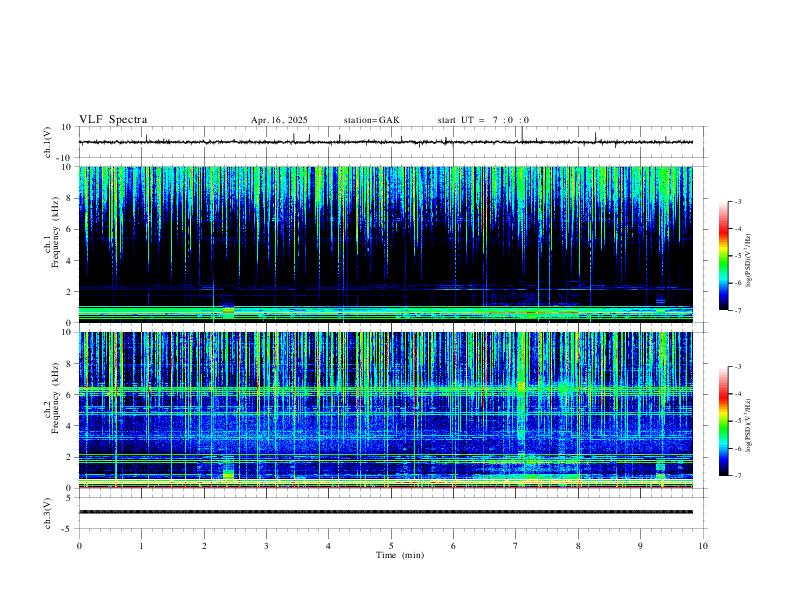Click the ch.2 colorbar 'log(PSD) (V²/Hz)' label
The height and width of the screenshot is (612, 792).
pyautogui.click(x=749, y=426)
